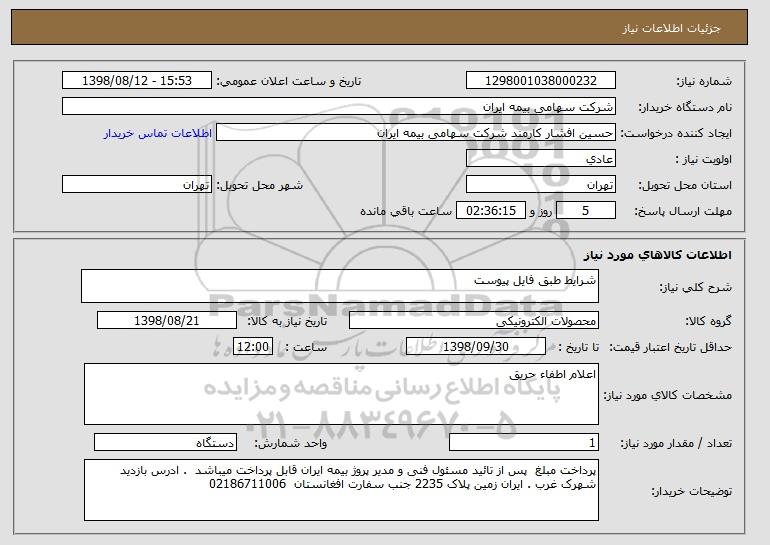The image size is (770, 545).
Task: Click the quantity field showing 1
Action: (524, 442)
